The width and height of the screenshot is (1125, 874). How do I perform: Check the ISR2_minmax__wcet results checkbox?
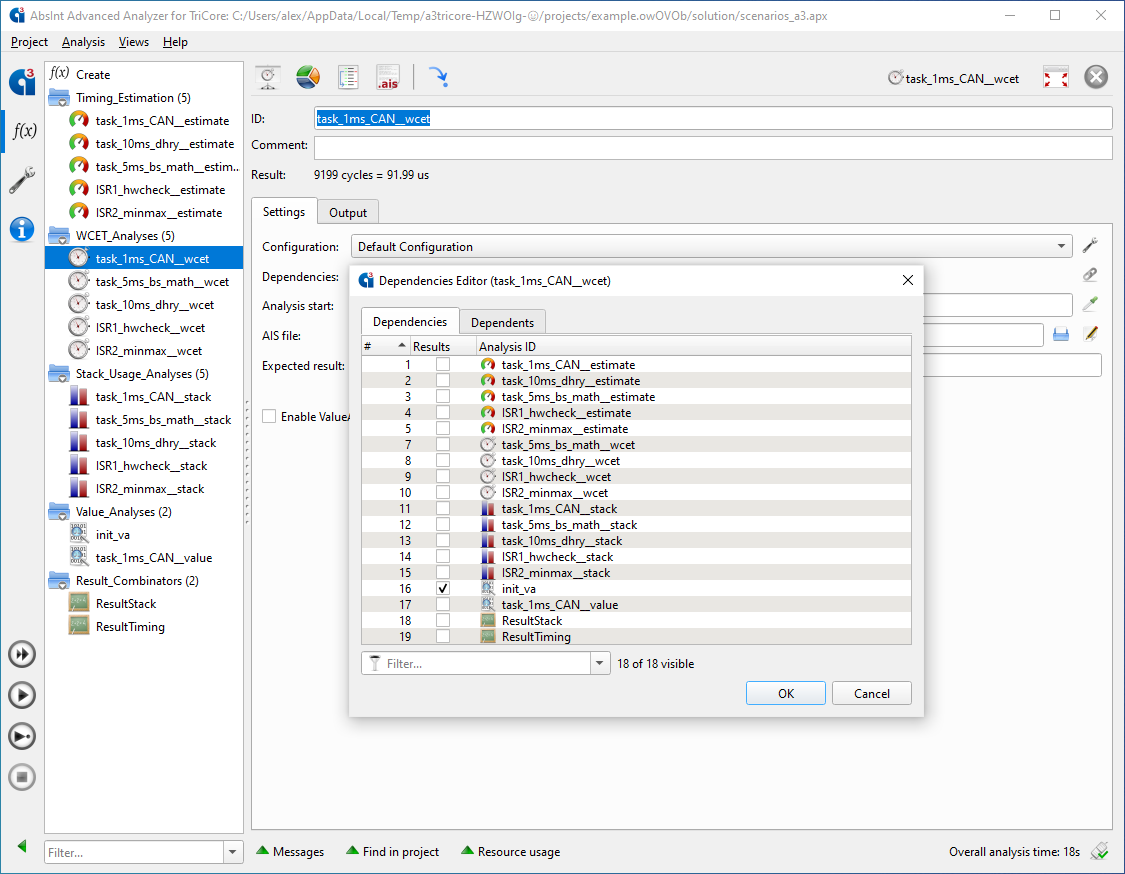443,492
